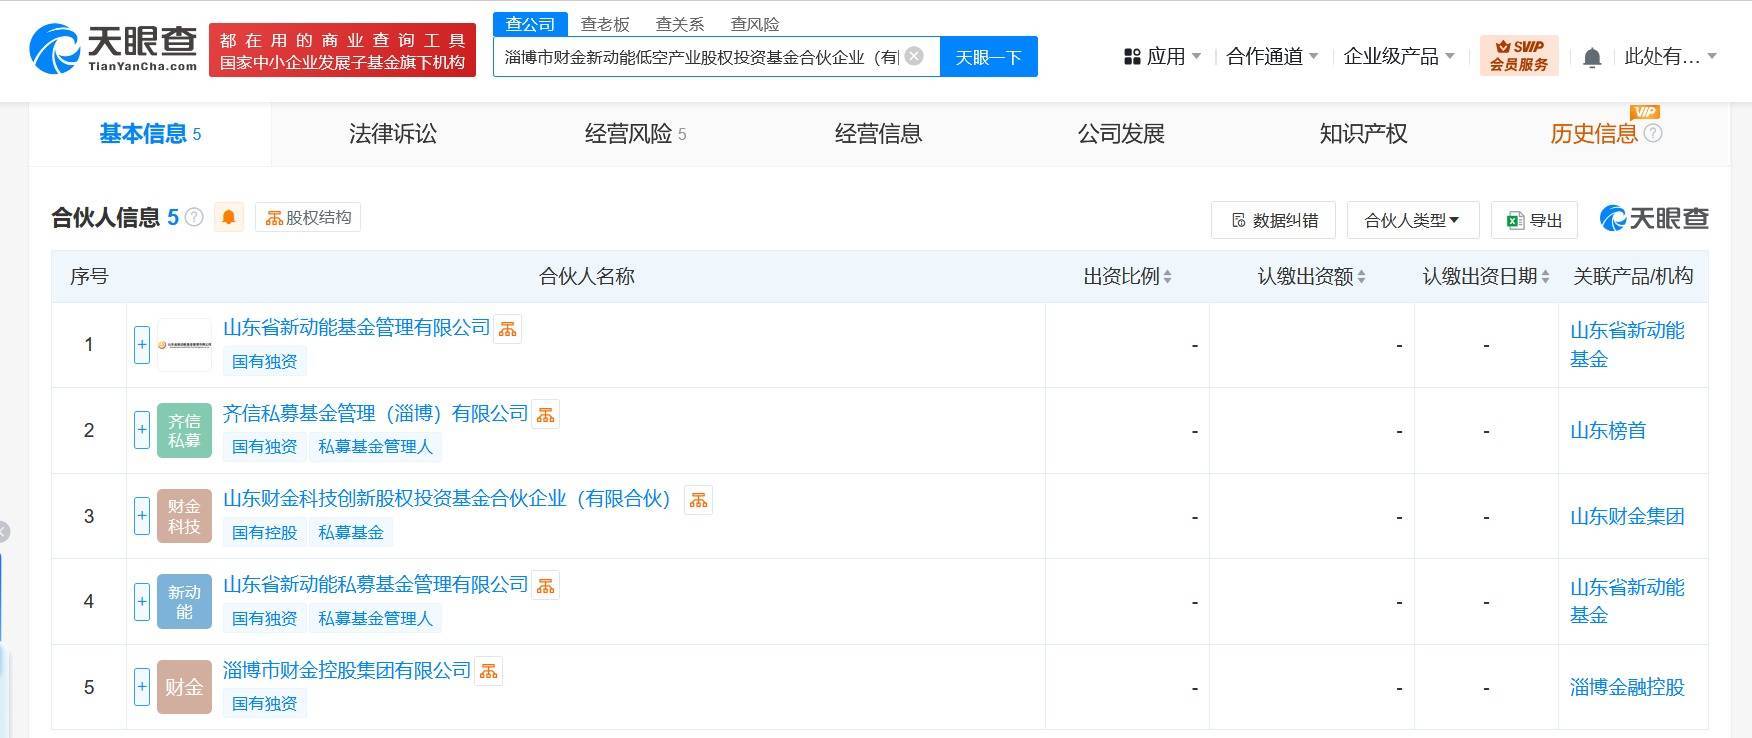Open the user account dropdown 此处有…
1752x738 pixels.
coord(1670,56)
